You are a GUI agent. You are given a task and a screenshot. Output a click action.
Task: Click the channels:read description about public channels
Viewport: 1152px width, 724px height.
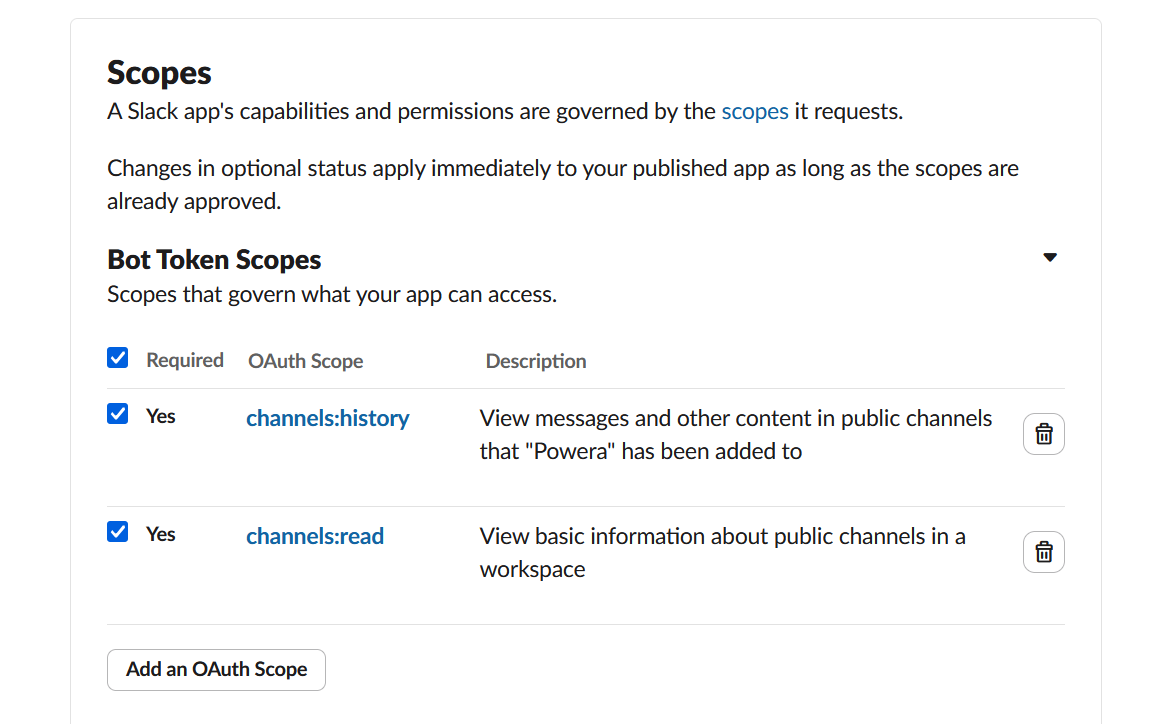tap(722, 552)
